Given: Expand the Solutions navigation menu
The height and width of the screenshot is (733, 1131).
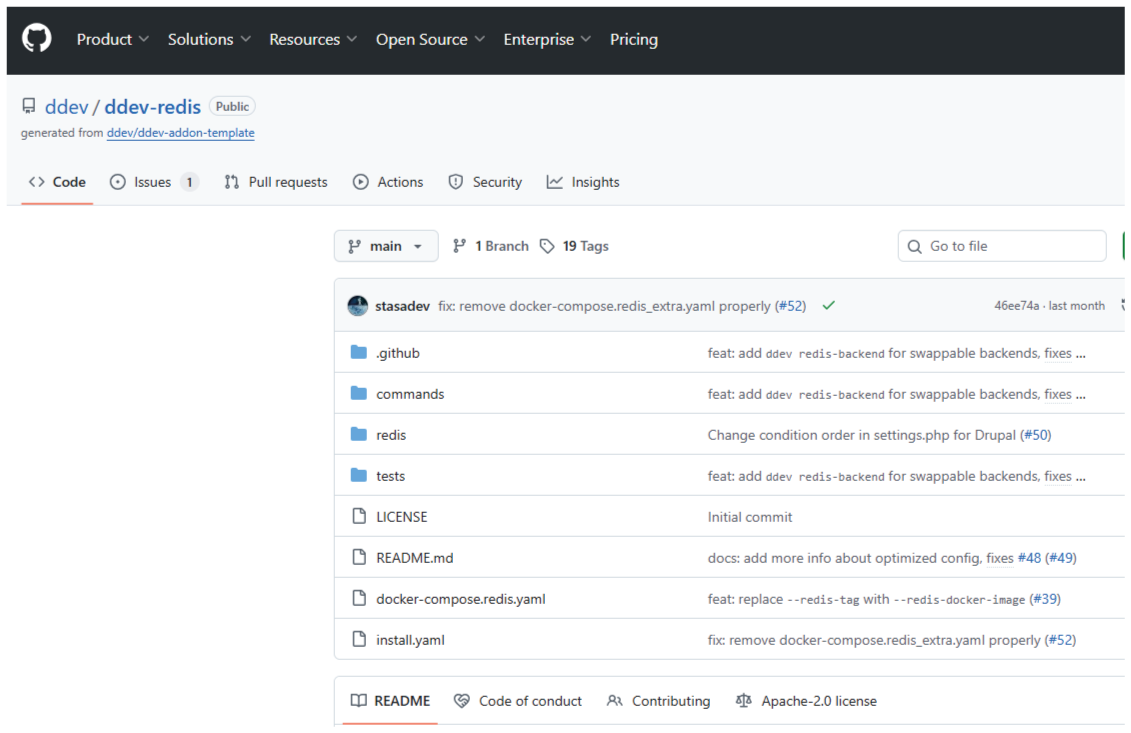Looking at the screenshot, I should coord(209,40).
